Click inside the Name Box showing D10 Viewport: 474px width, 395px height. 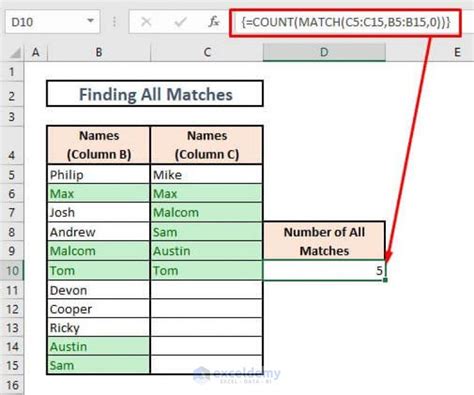pos(45,22)
